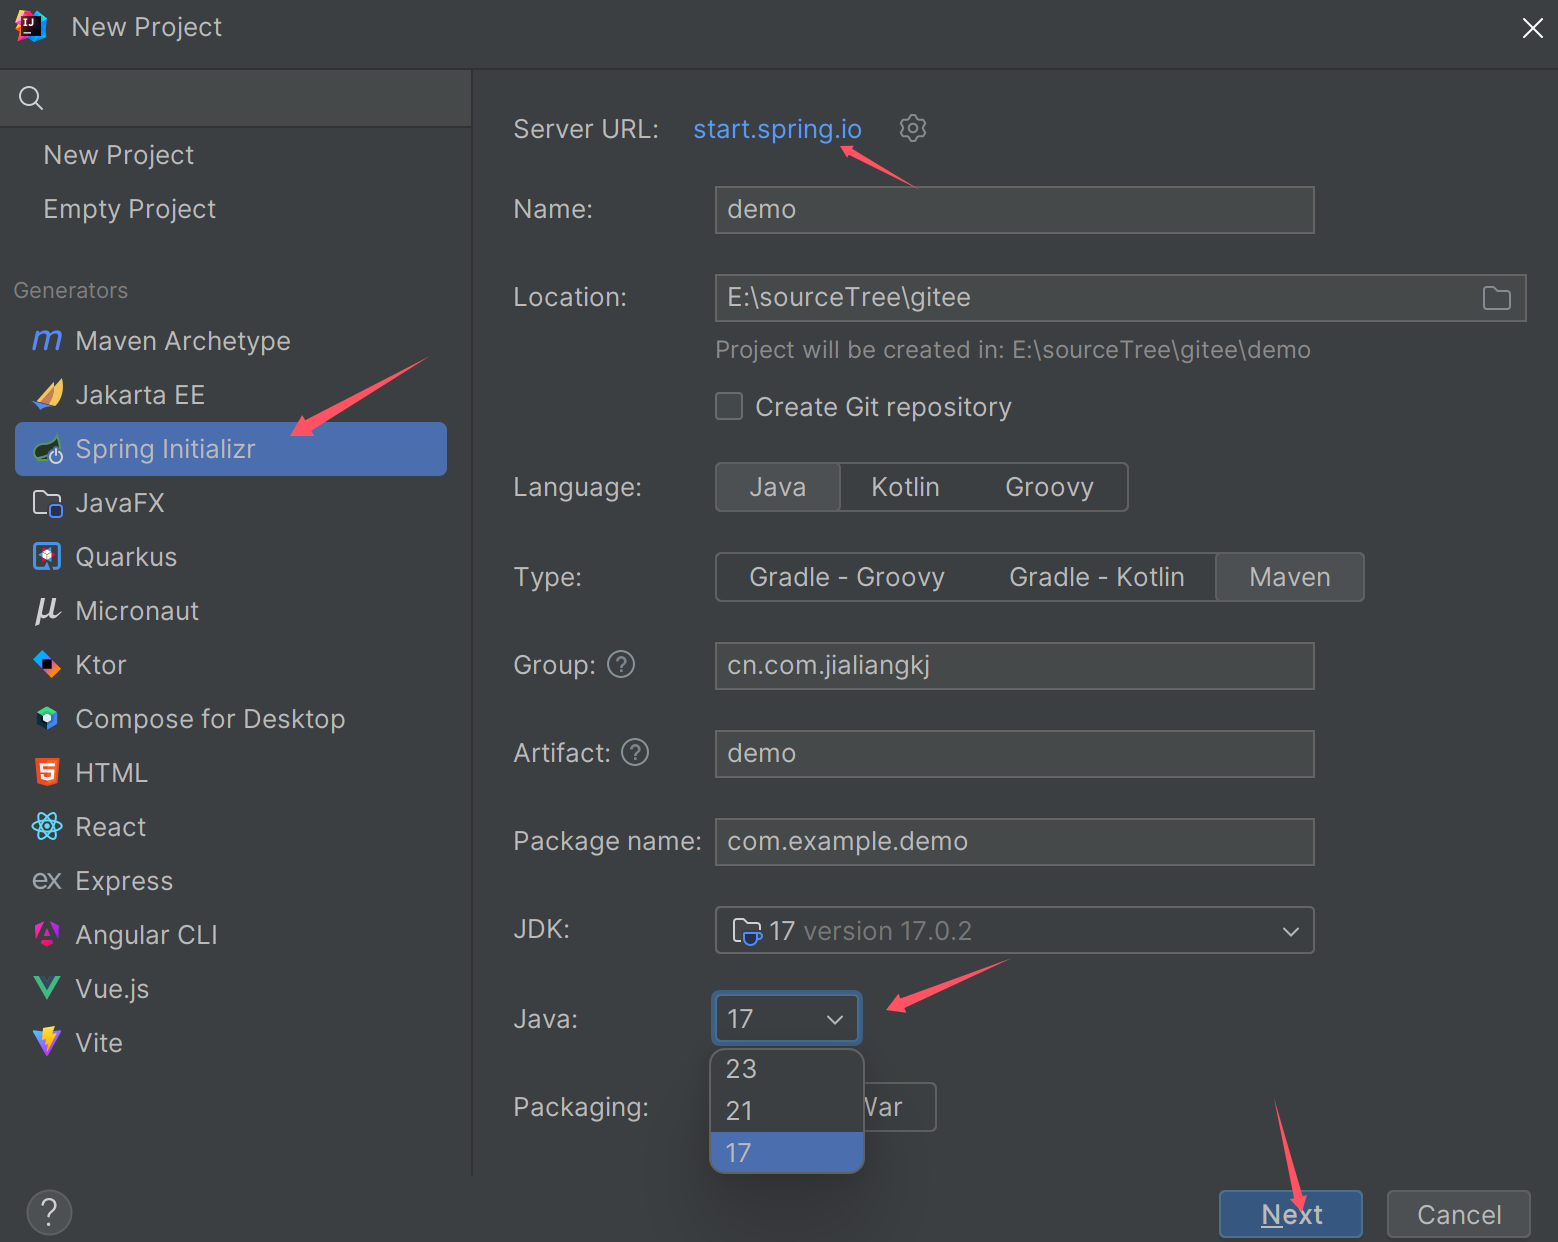1558x1242 pixels.
Task: Select Empty Project in sidebar
Action: [130, 209]
